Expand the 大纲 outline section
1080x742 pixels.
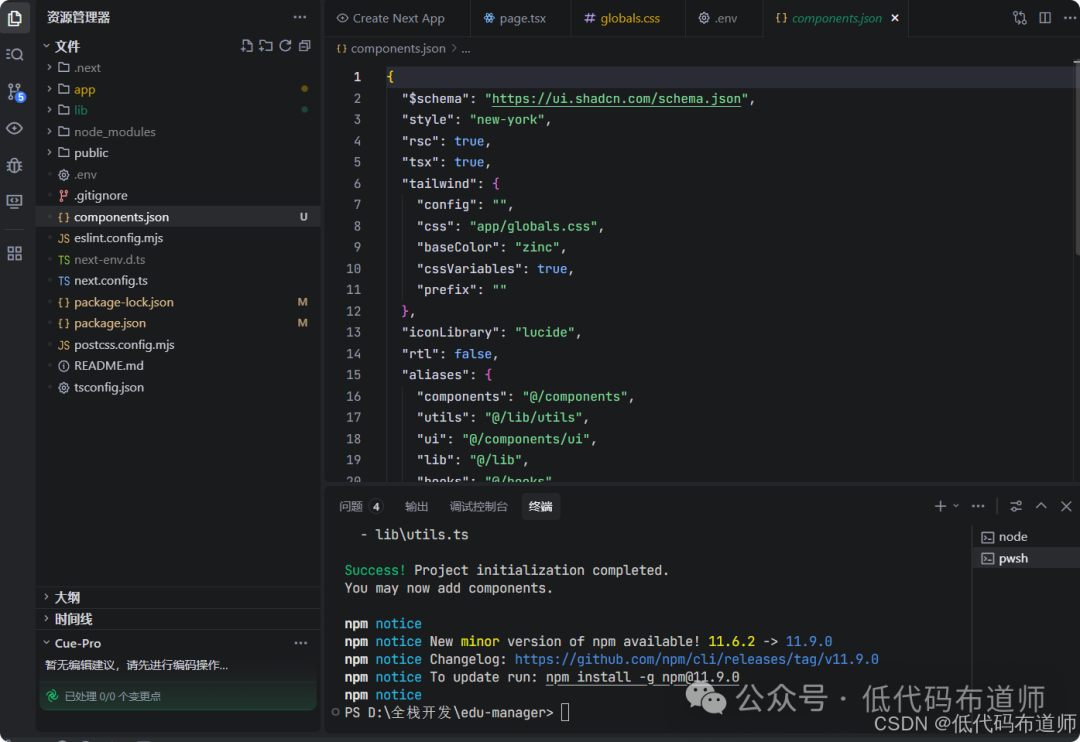tap(67, 597)
